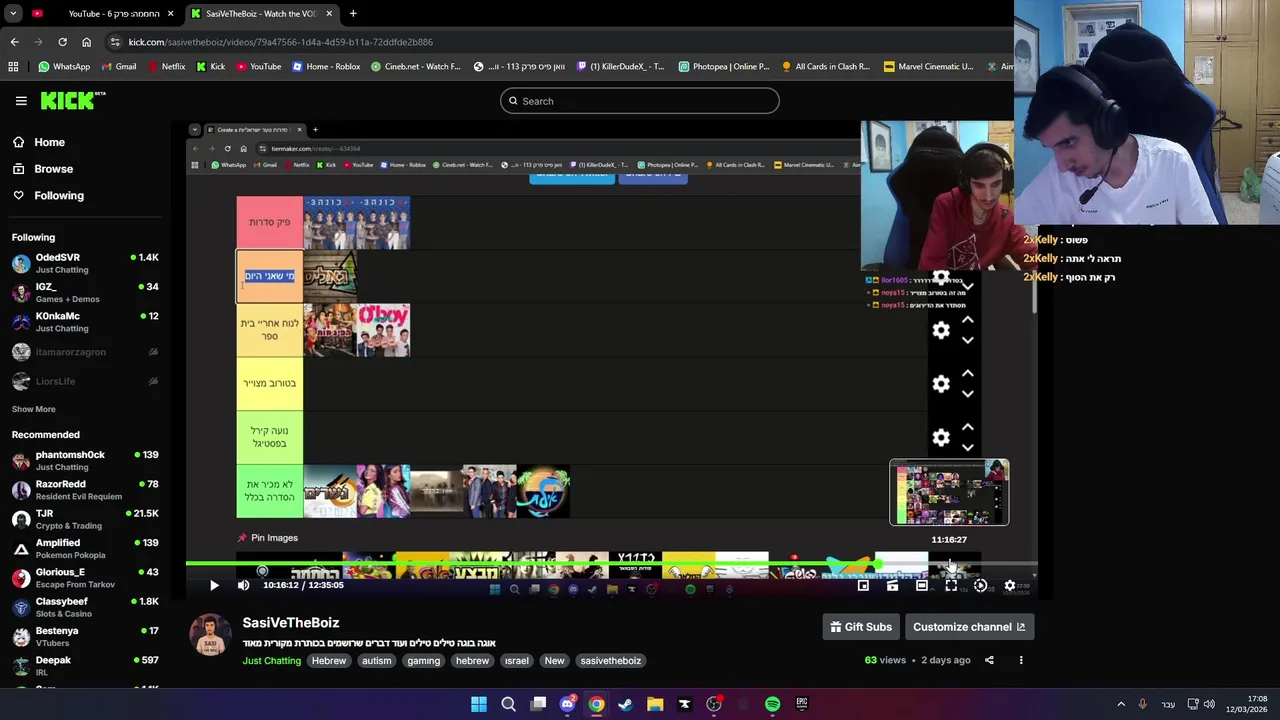The height and width of the screenshot is (720, 1280).
Task: Select the New tag
Action: click(554, 661)
